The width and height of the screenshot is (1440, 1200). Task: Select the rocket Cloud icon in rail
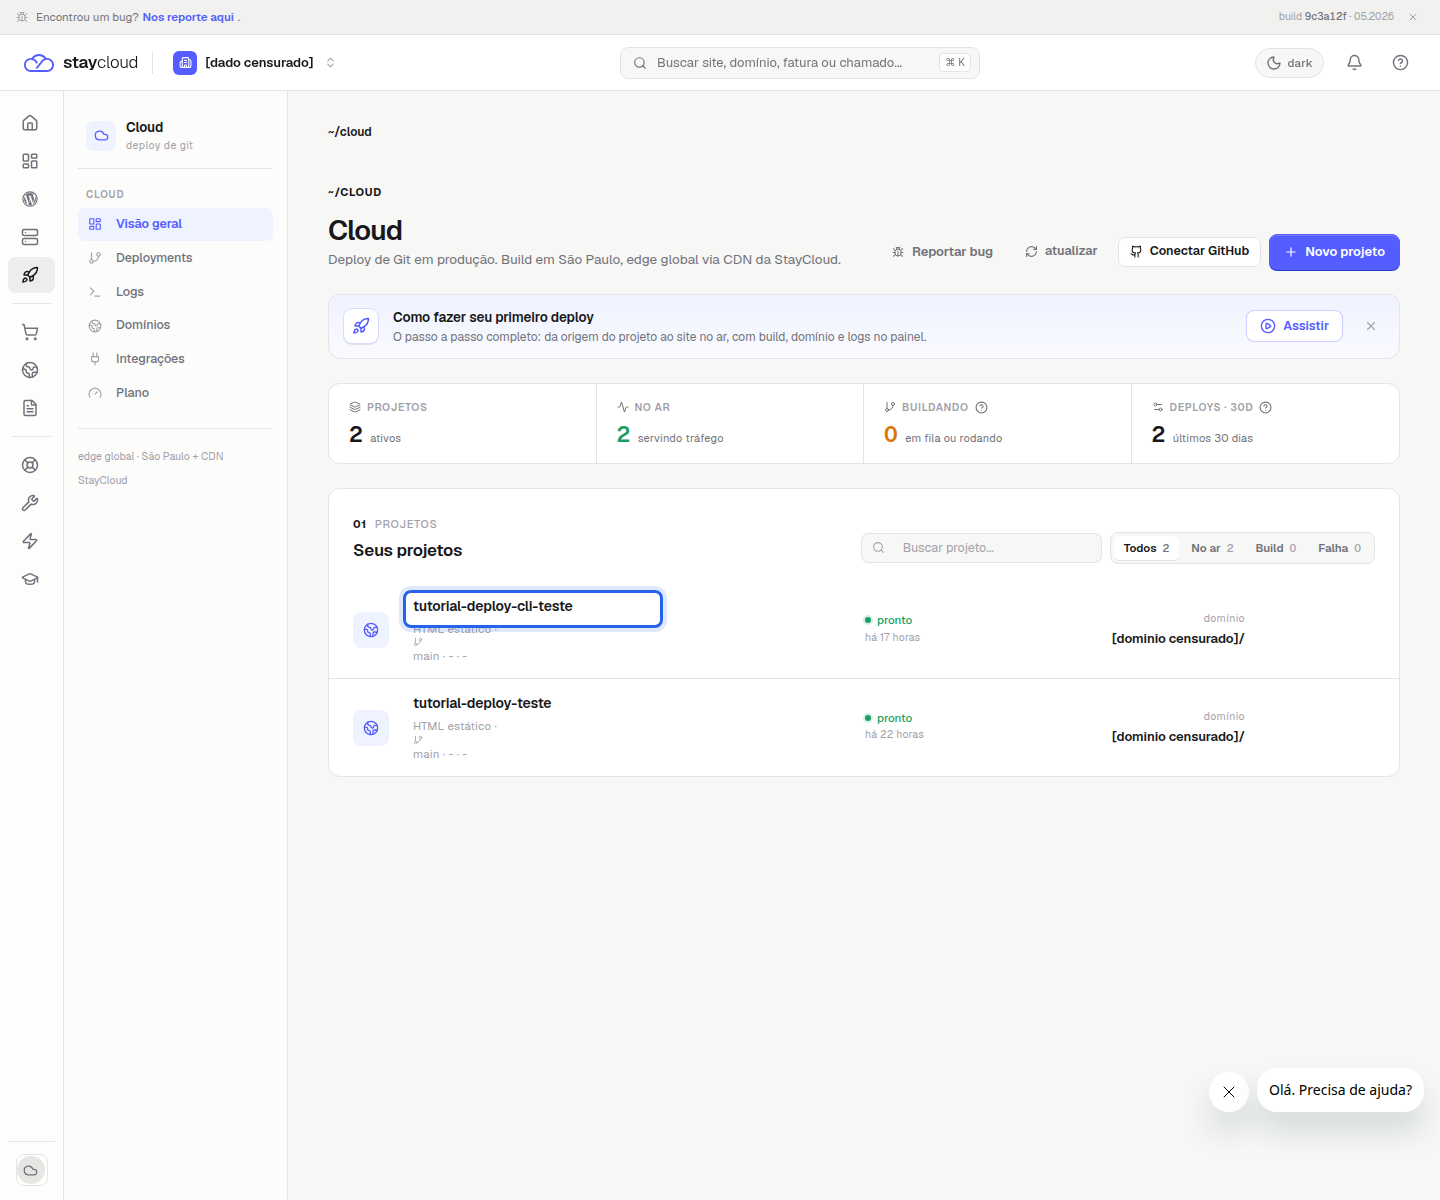coord(31,275)
